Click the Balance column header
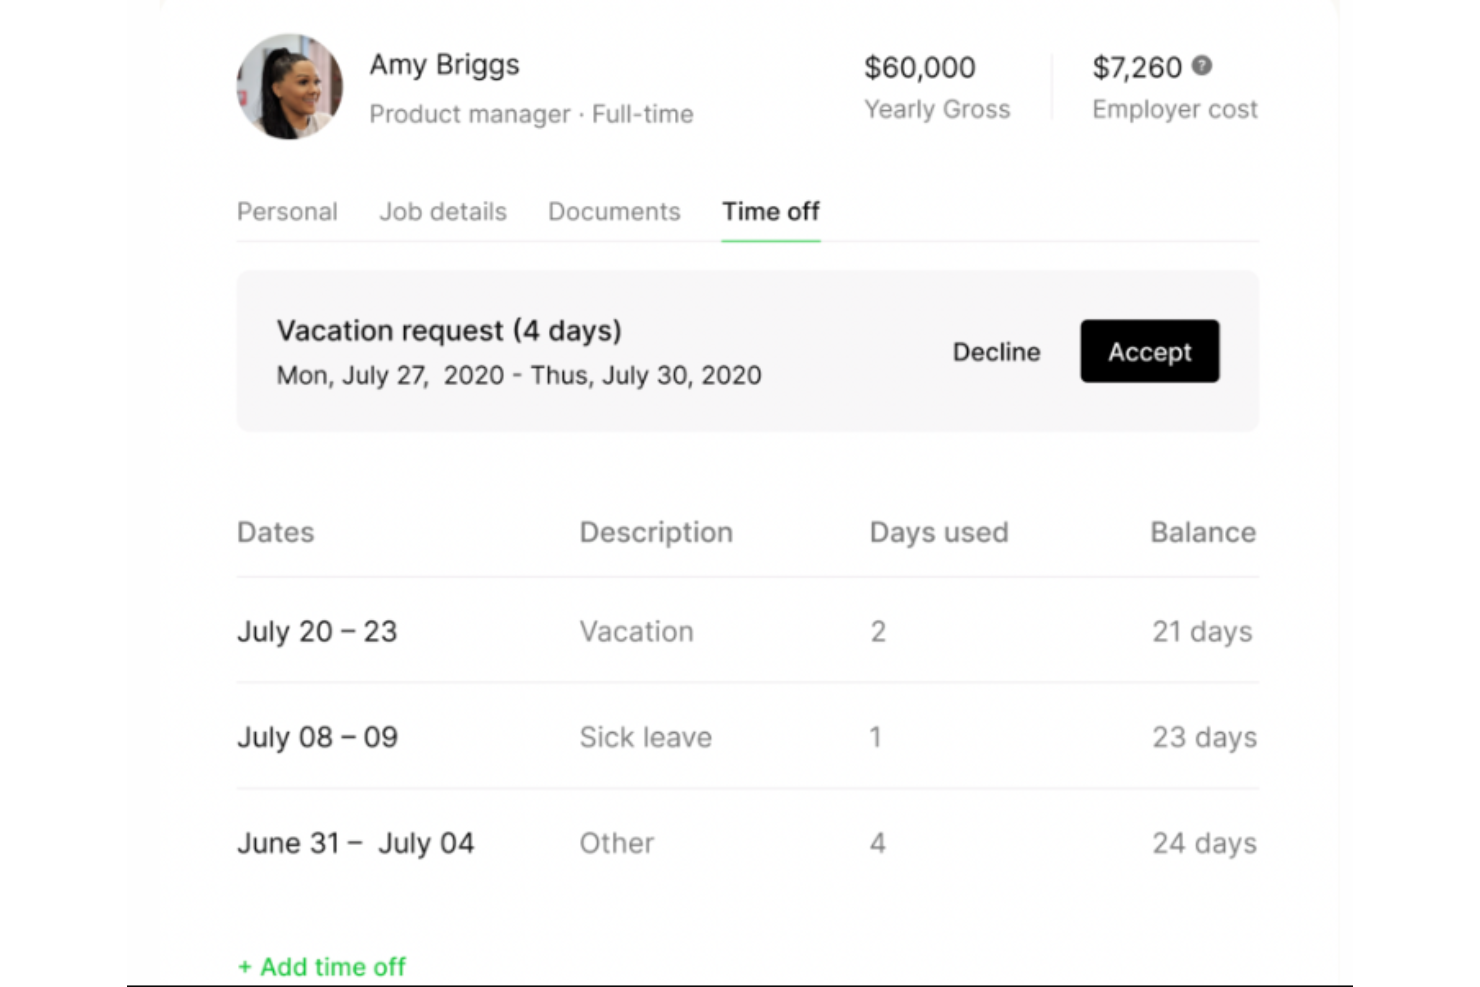Image resolution: width=1480 pixels, height=987 pixels. pyautogui.click(x=1203, y=532)
